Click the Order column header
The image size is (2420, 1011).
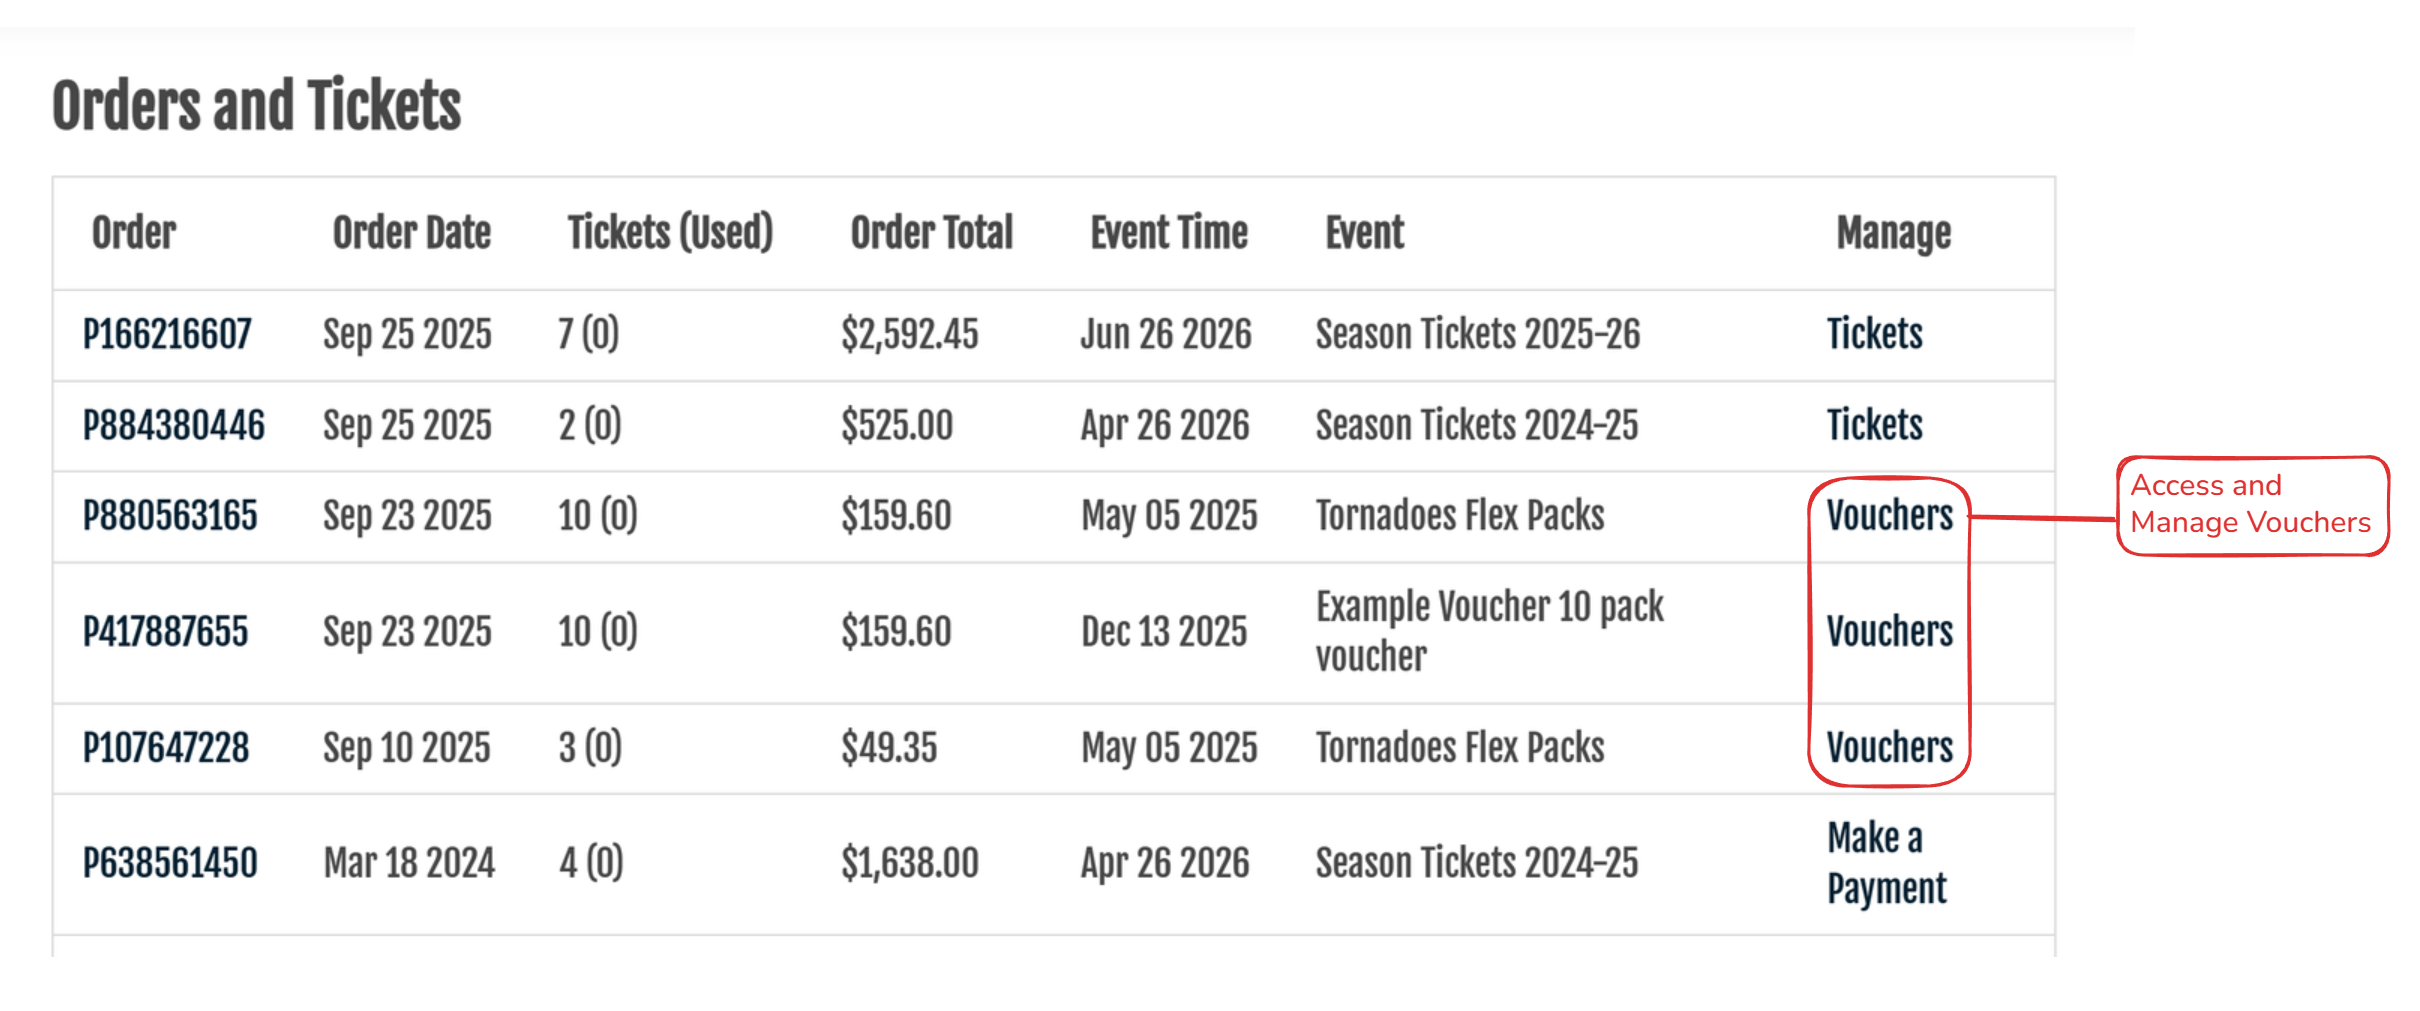(x=134, y=233)
